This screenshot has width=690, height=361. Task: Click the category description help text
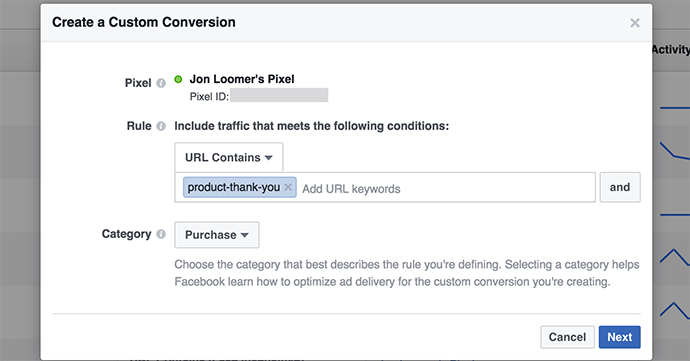407,273
